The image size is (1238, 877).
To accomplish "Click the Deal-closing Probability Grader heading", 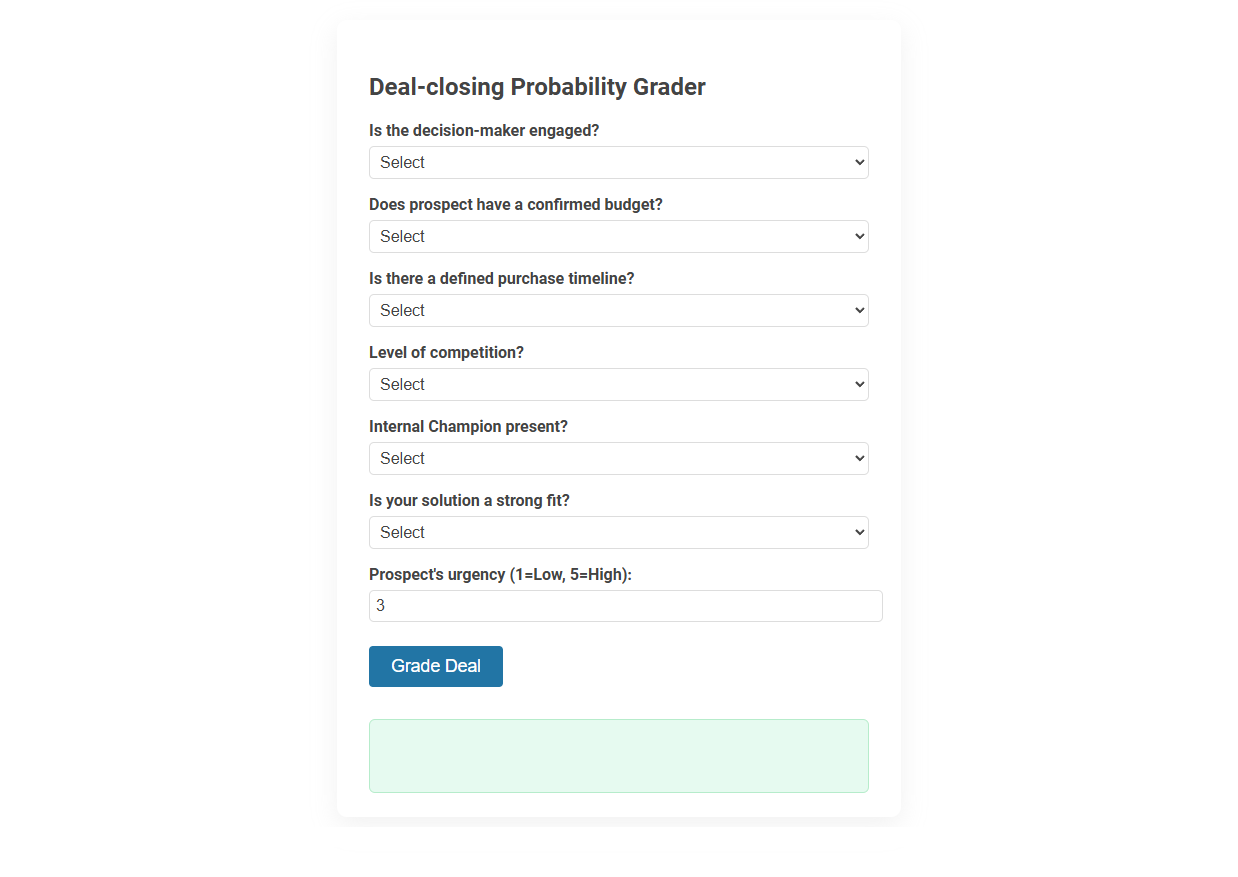I will click(x=537, y=87).
